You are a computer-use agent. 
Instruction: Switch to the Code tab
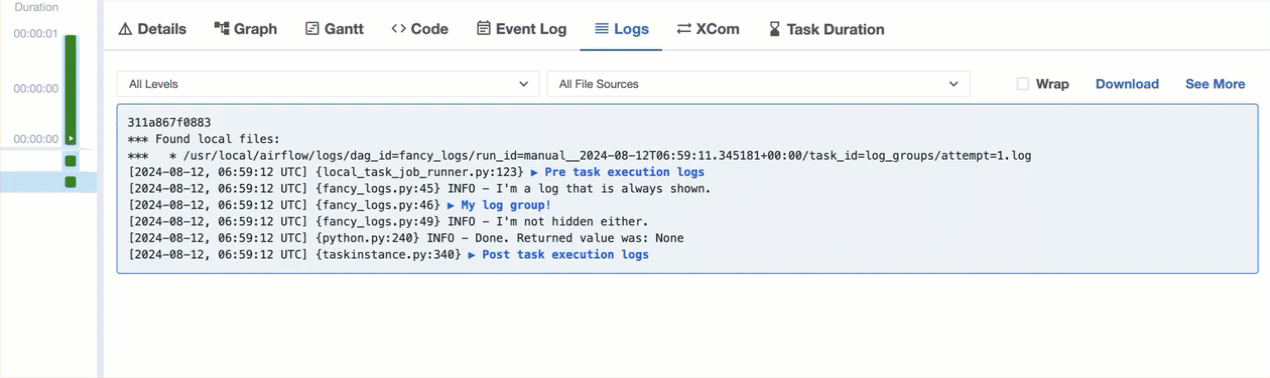point(419,29)
